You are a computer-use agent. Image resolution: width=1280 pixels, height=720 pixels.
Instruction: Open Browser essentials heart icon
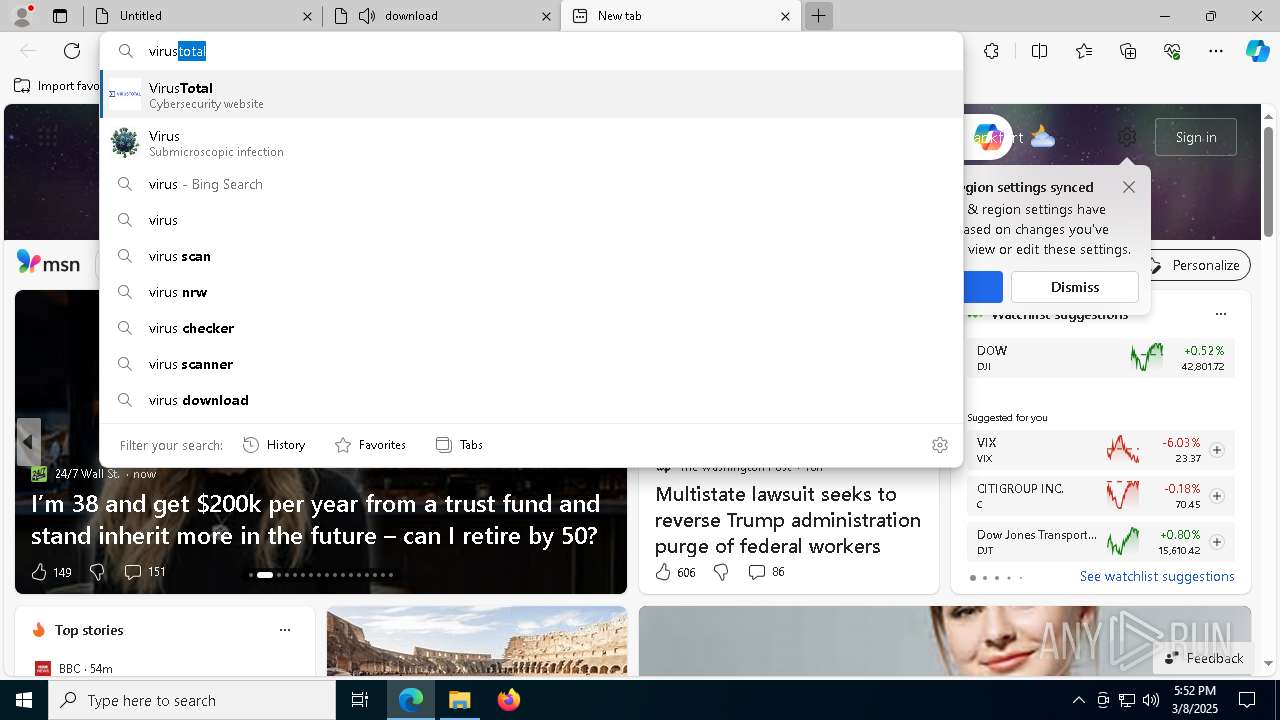(x=1172, y=51)
